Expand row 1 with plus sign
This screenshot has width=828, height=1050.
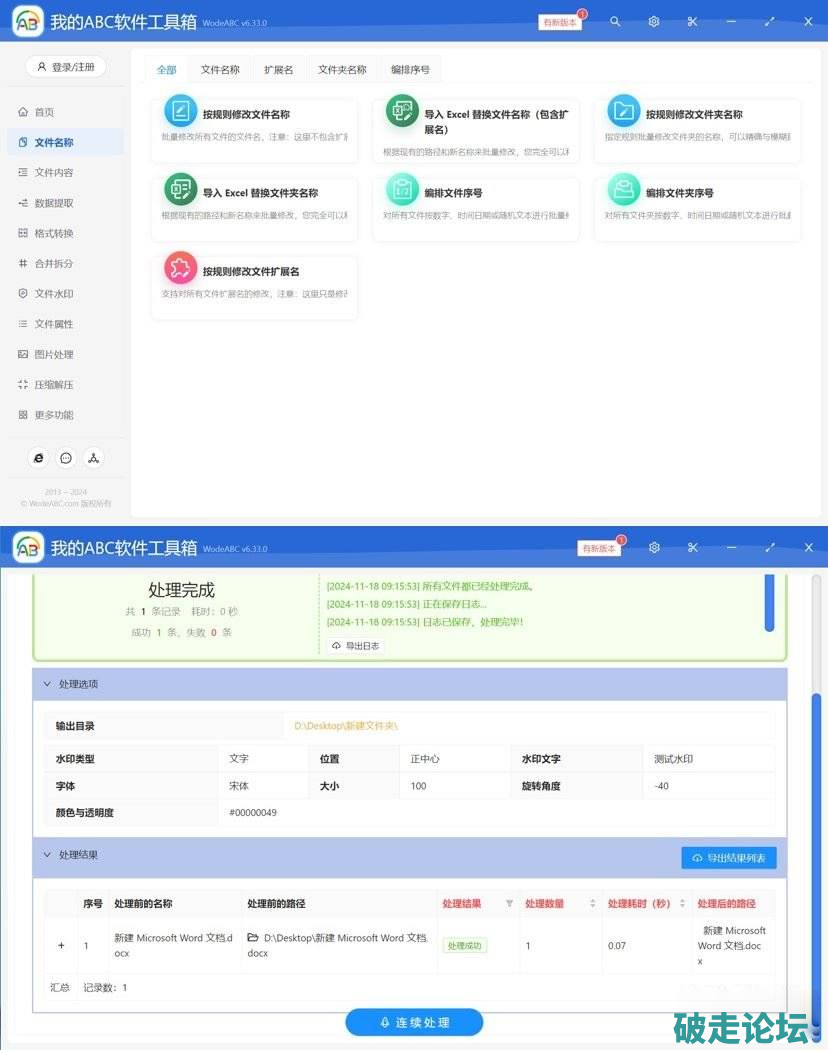(x=61, y=945)
